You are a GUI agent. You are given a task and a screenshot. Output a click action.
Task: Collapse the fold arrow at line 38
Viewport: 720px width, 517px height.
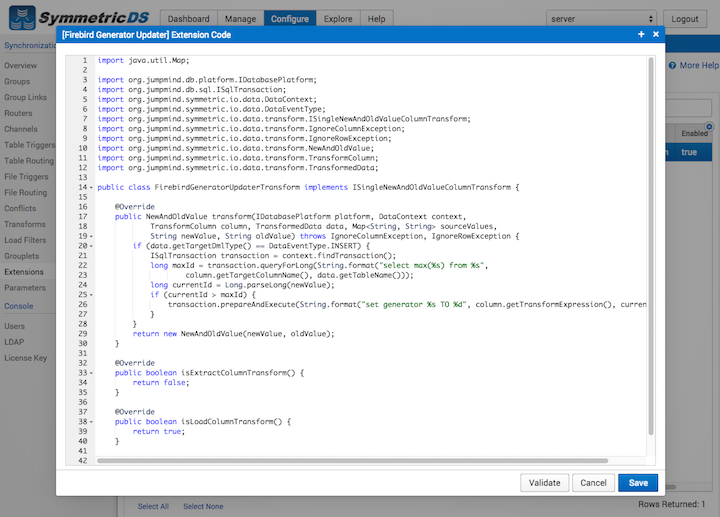tap(91, 421)
